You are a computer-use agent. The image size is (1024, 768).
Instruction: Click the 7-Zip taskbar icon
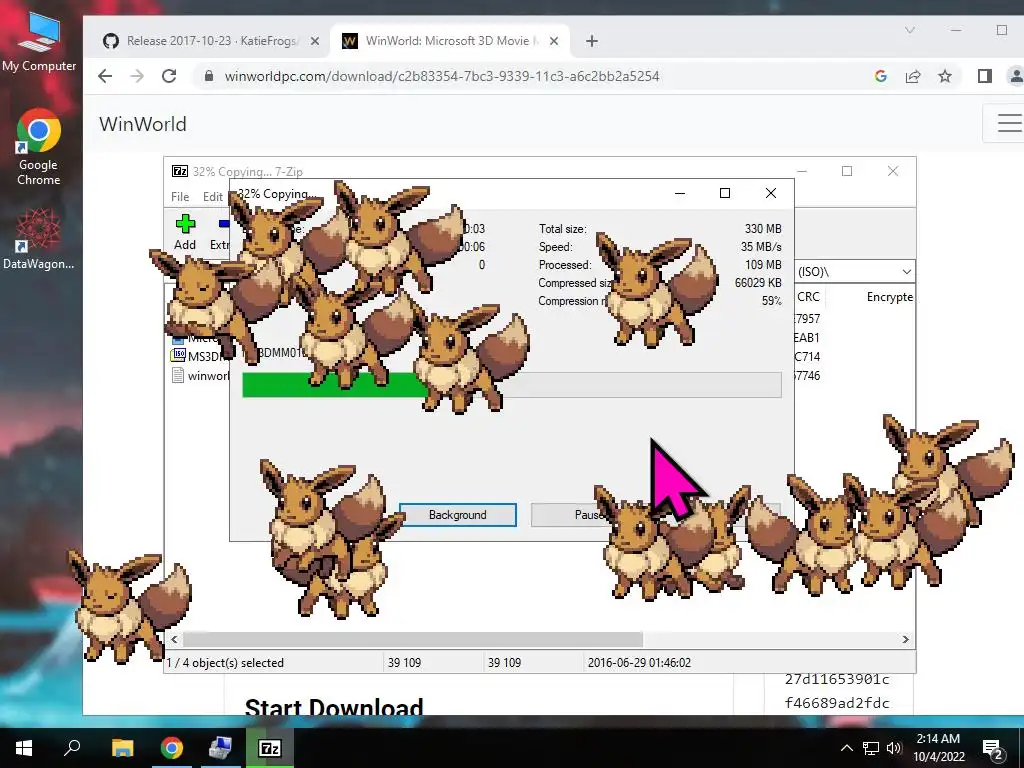click(x=270, y=748)
